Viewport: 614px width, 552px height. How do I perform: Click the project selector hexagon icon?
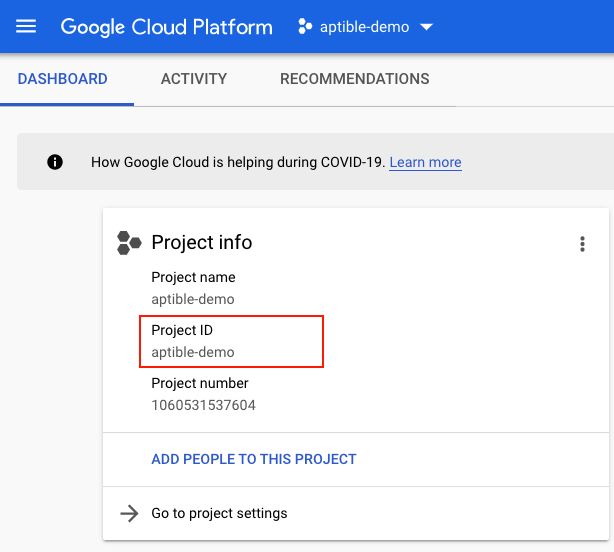pos(305,27)
